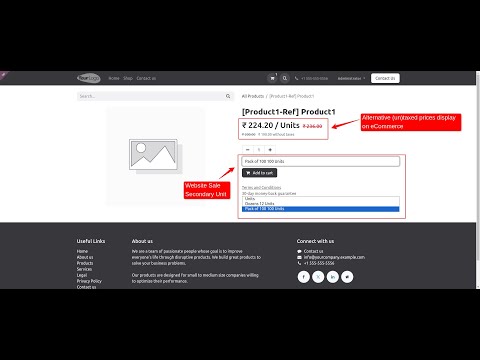Click the quantity number field
Image resolution: width=480 pixels, height=360 pixels.
259,150
